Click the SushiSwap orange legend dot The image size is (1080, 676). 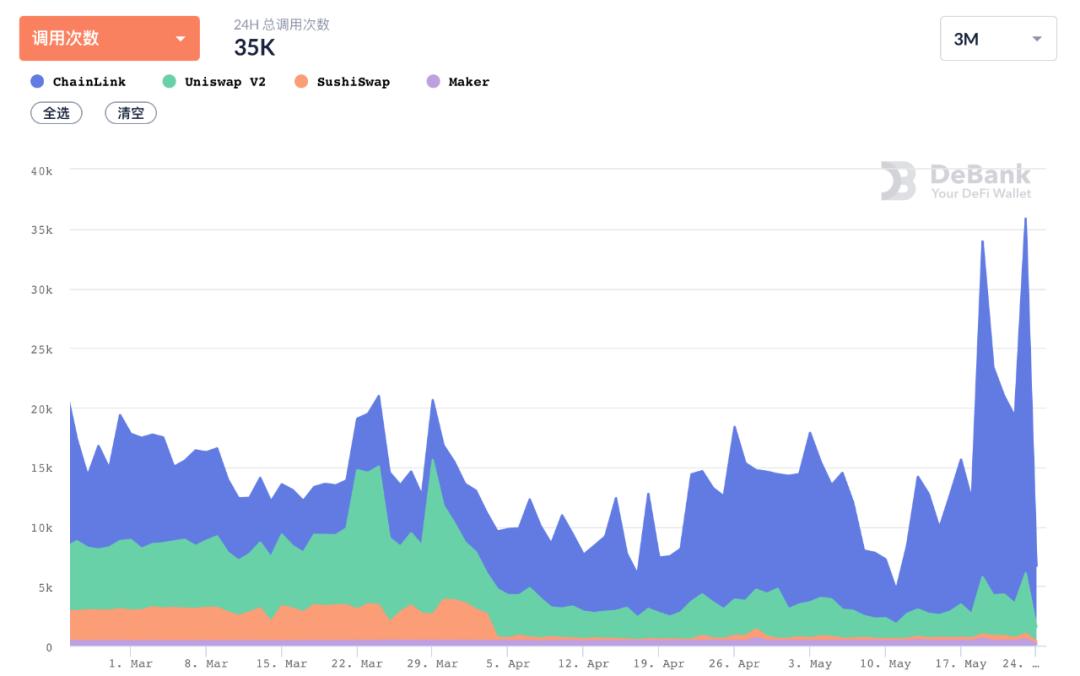tap(302, 82)
